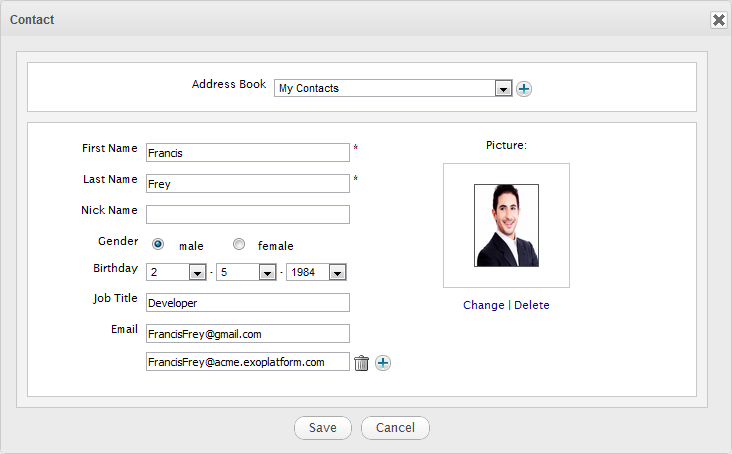Click the Job Title input field
Image resolution: width=732 pixels, height=454 pixels.
tap(247, 302)
